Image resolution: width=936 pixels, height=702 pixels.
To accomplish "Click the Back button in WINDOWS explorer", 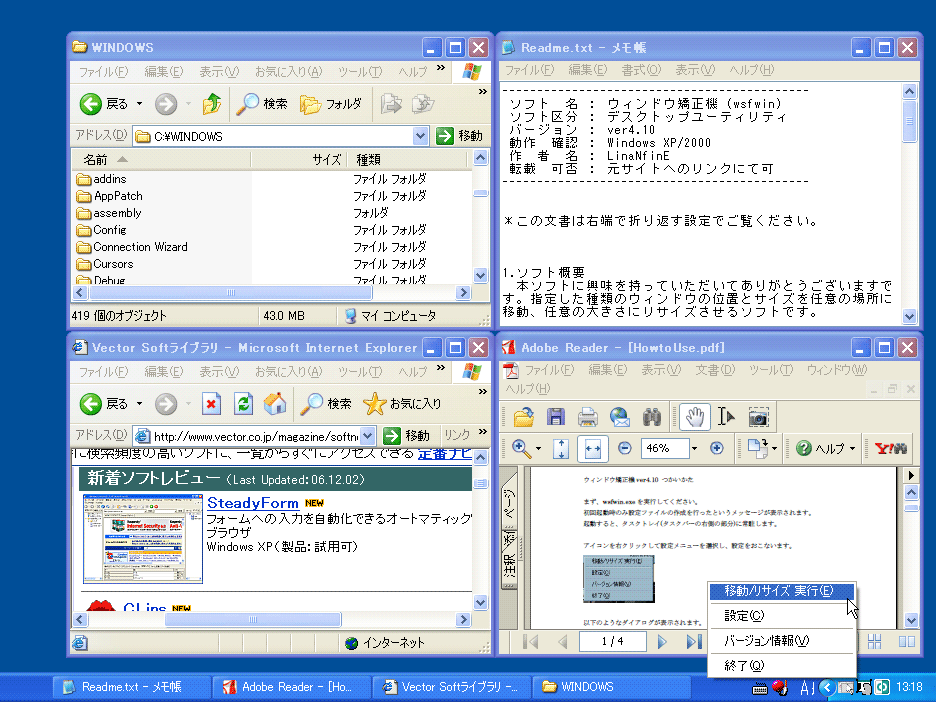I will tap(104, 104).
